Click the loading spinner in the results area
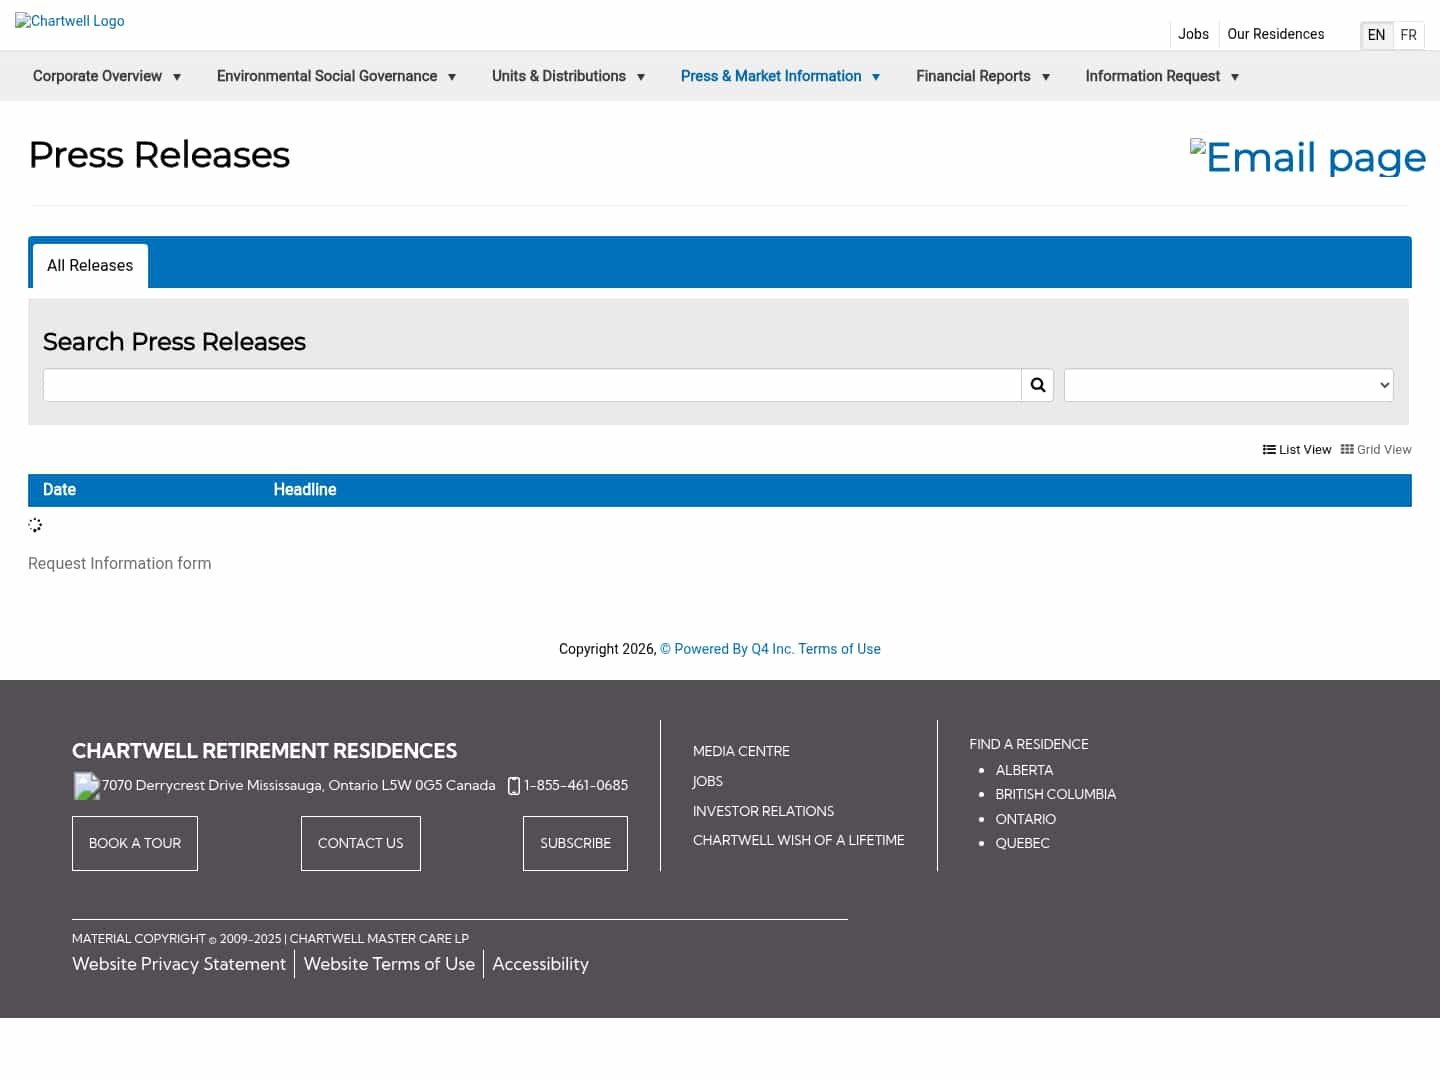This screenshot has width=1440, height=1080. coord(35,524)
